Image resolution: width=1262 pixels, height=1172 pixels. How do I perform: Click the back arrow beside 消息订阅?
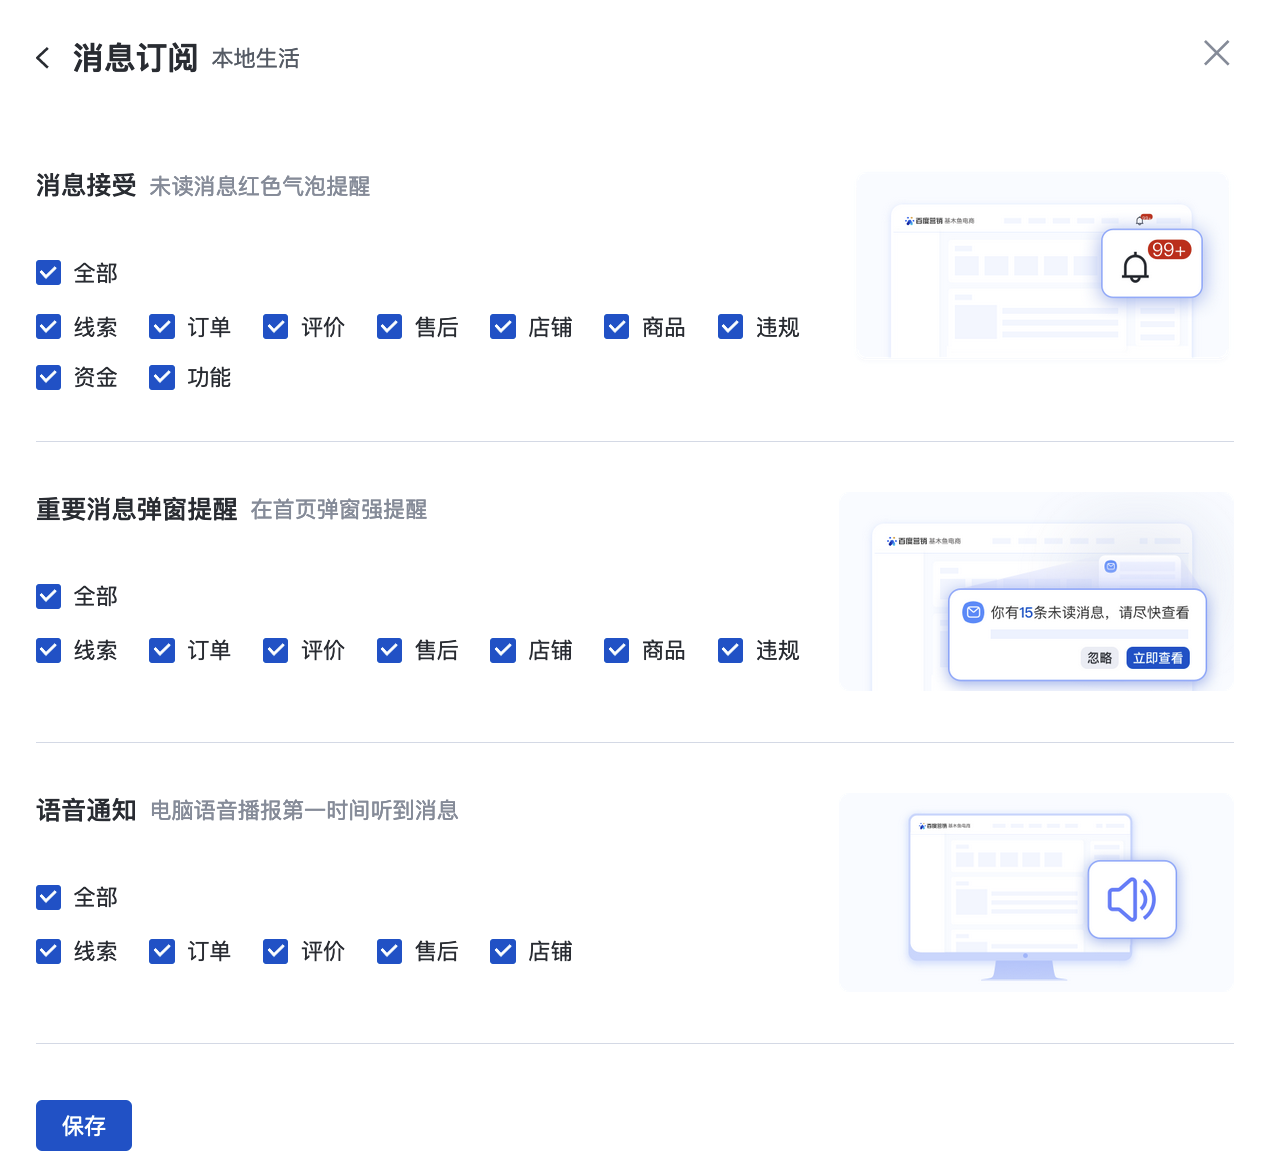pyautogui.click(x=43, y=58)
